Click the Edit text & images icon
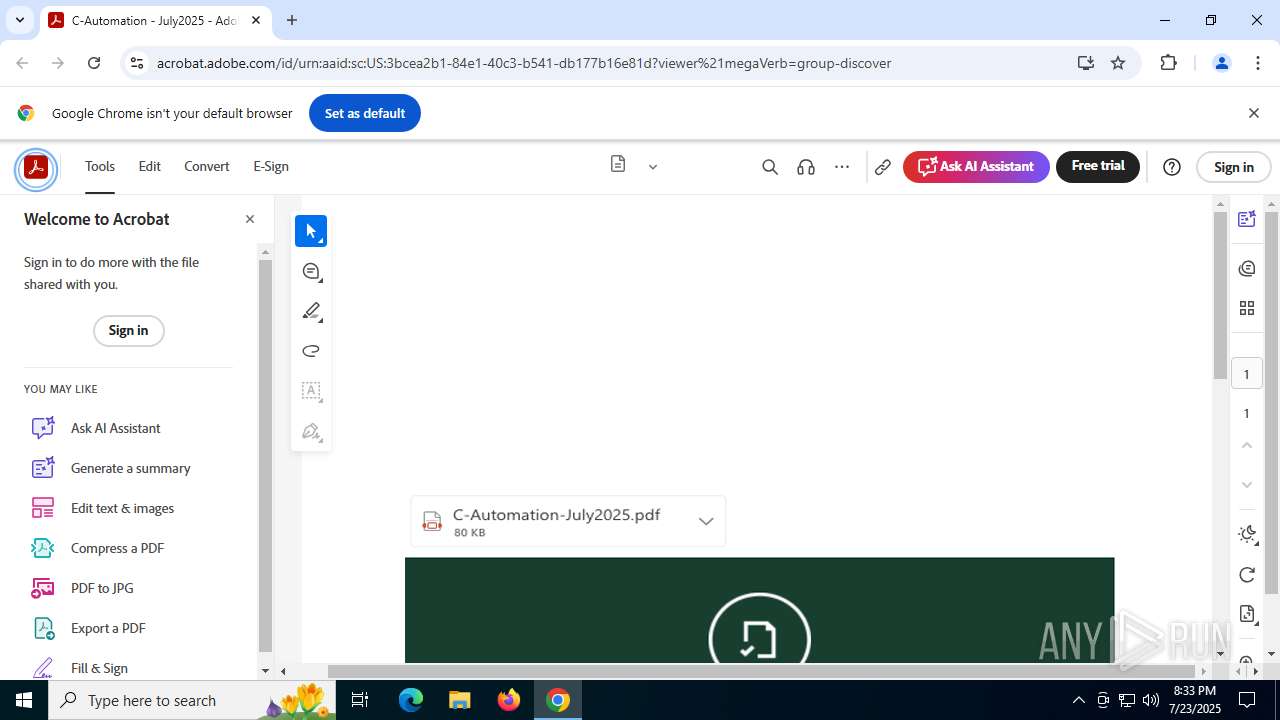This screenshot has height=720, width=1280. [x=43, y=508]
